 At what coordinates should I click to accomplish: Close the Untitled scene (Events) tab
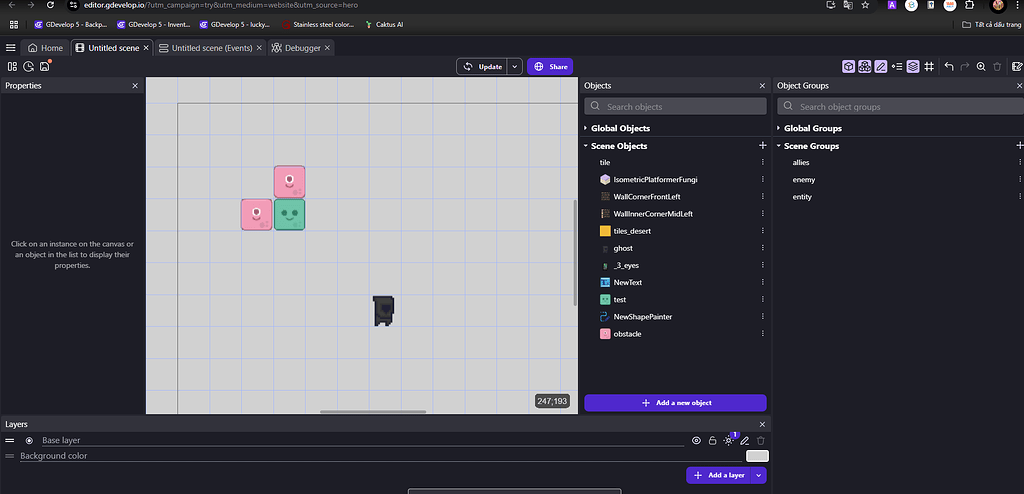click(x=259, y=48)
